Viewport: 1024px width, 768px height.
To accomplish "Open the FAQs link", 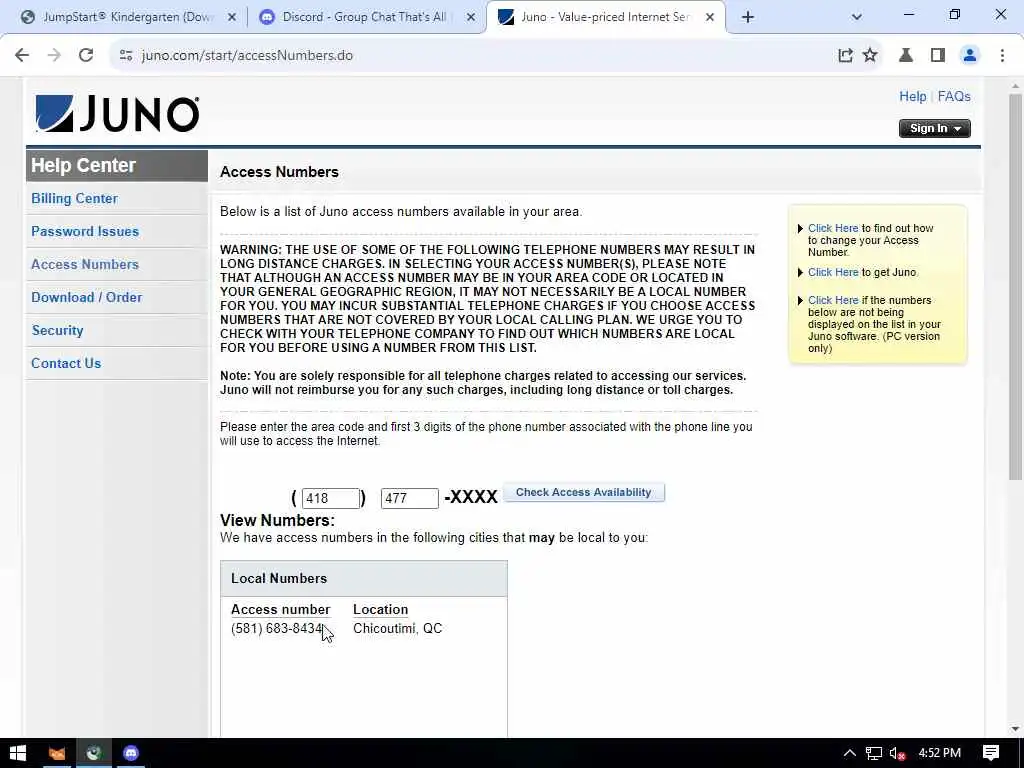I will (x=954, y=97).
